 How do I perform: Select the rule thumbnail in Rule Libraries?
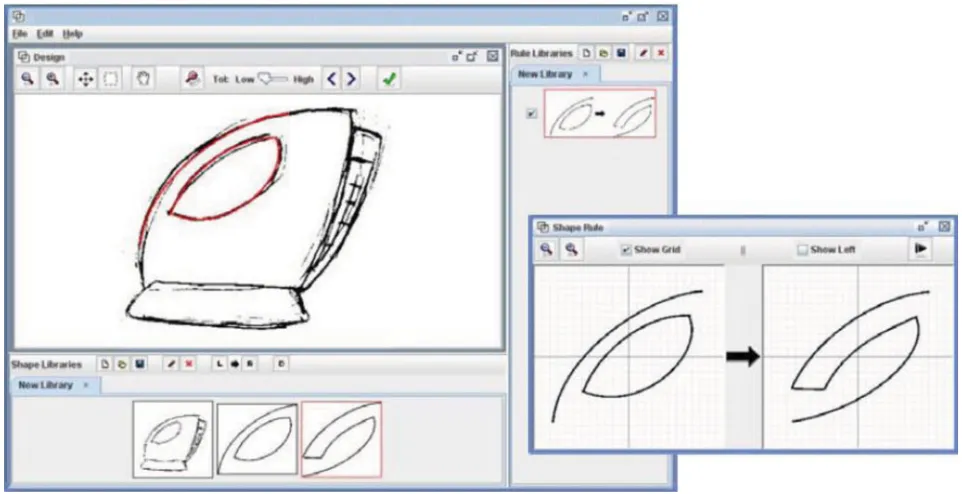pos(600,113)
